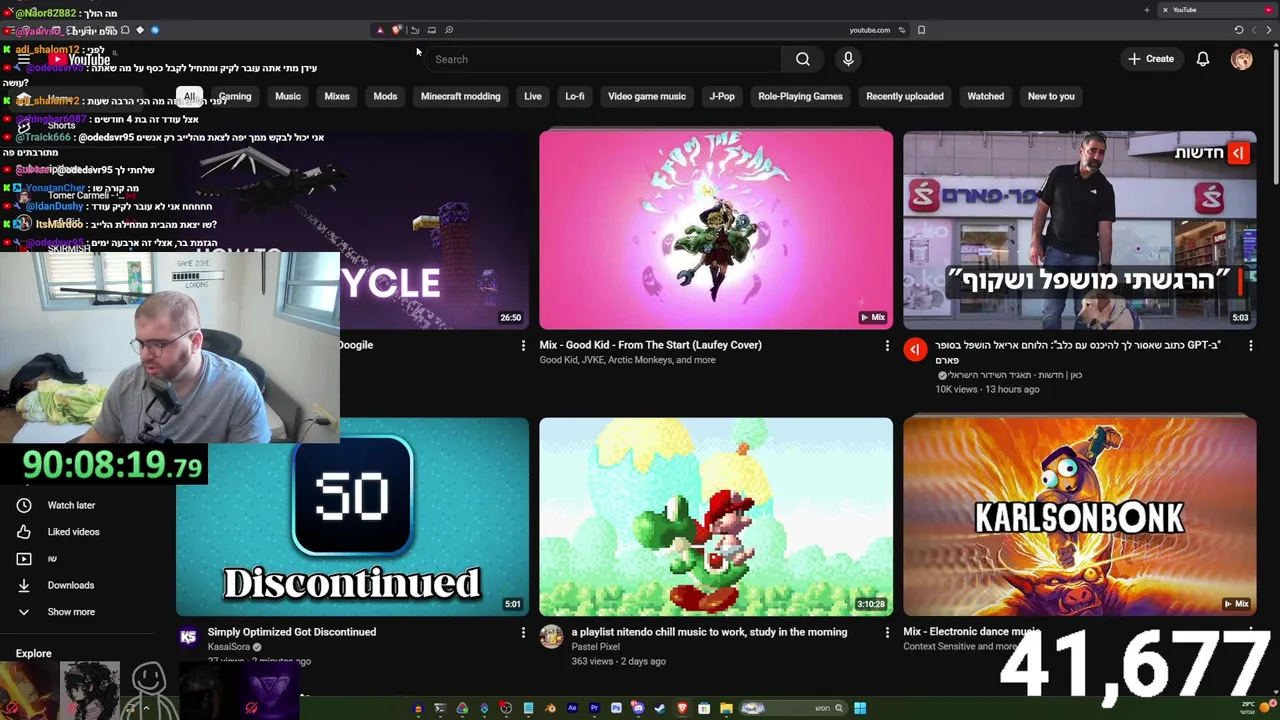Click the search magnifier button

(x=802, y=59)
